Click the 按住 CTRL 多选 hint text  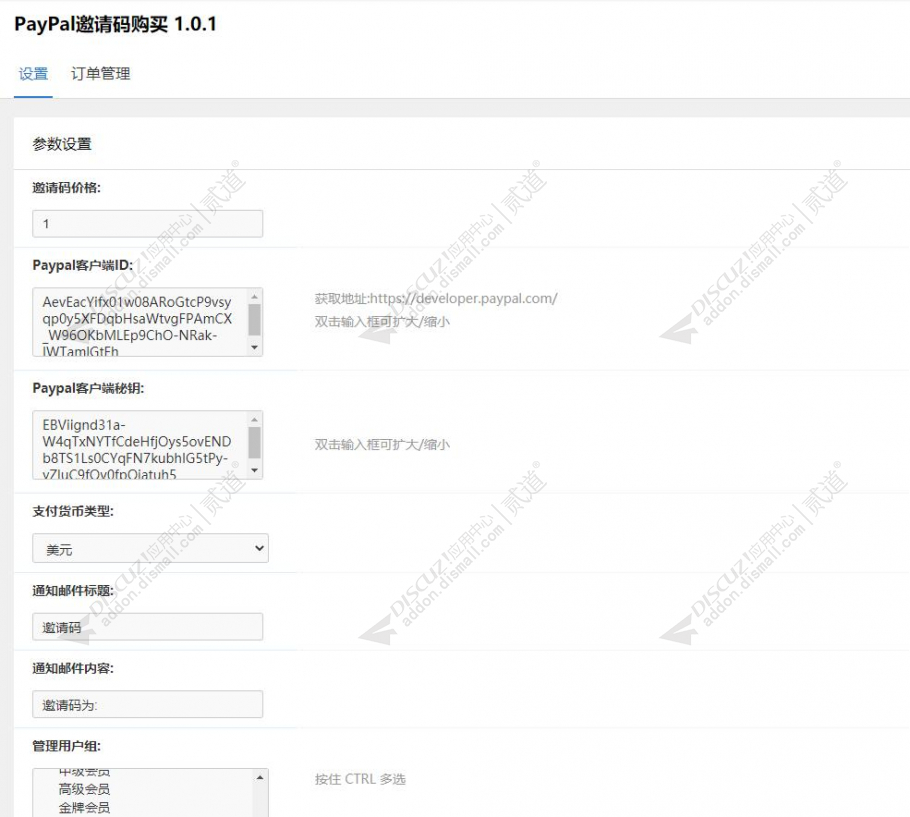click(x=360, y=779)
